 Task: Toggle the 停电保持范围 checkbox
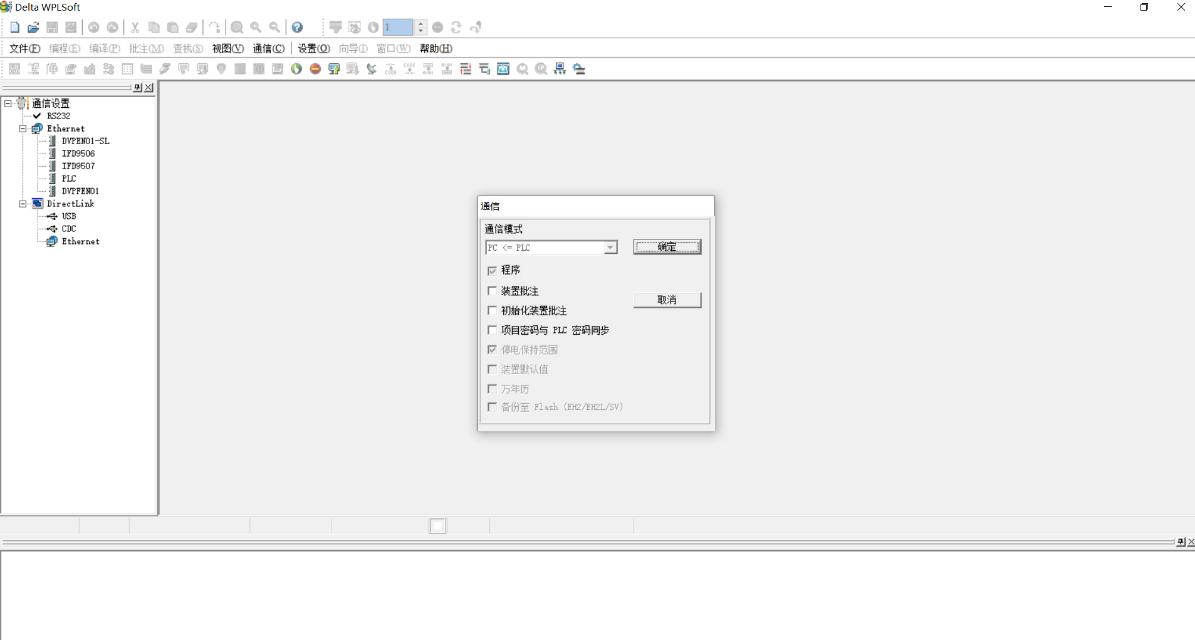pos(492,349)
